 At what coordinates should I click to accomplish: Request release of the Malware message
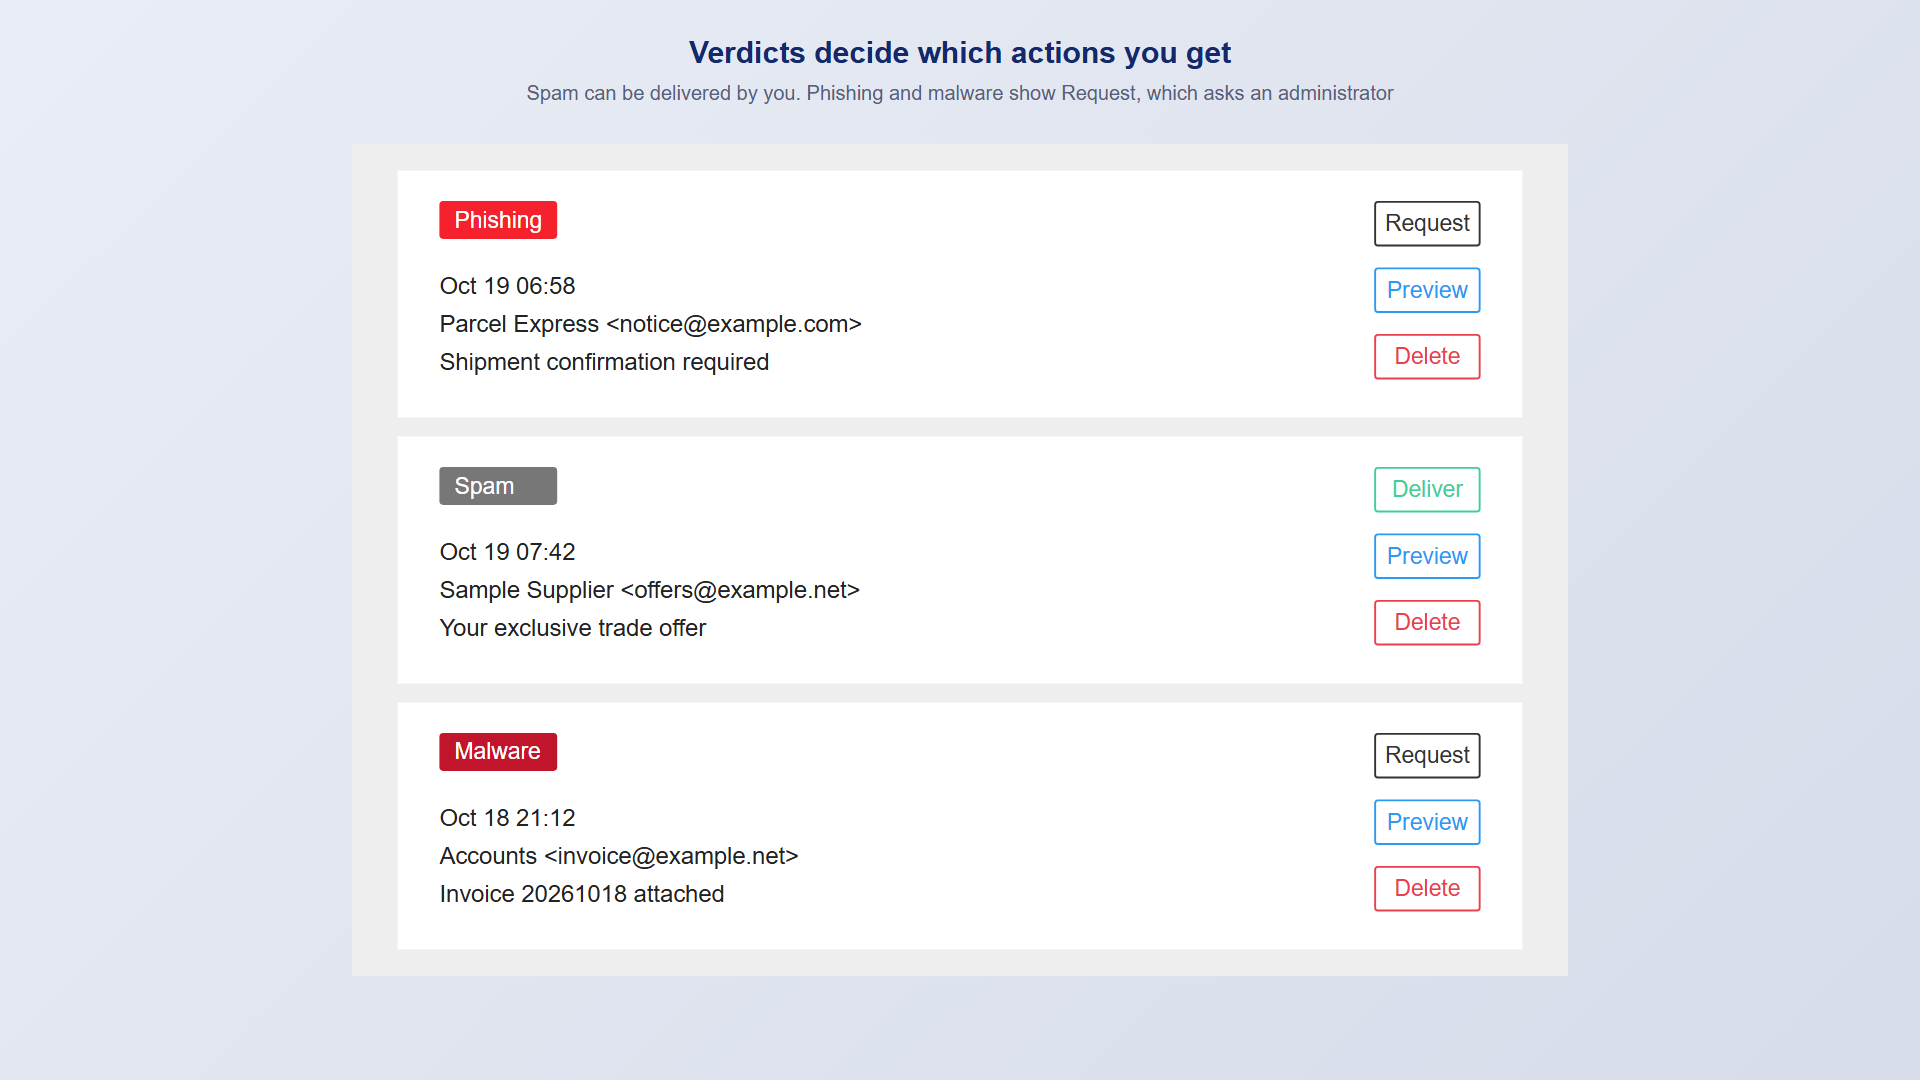1427,755
